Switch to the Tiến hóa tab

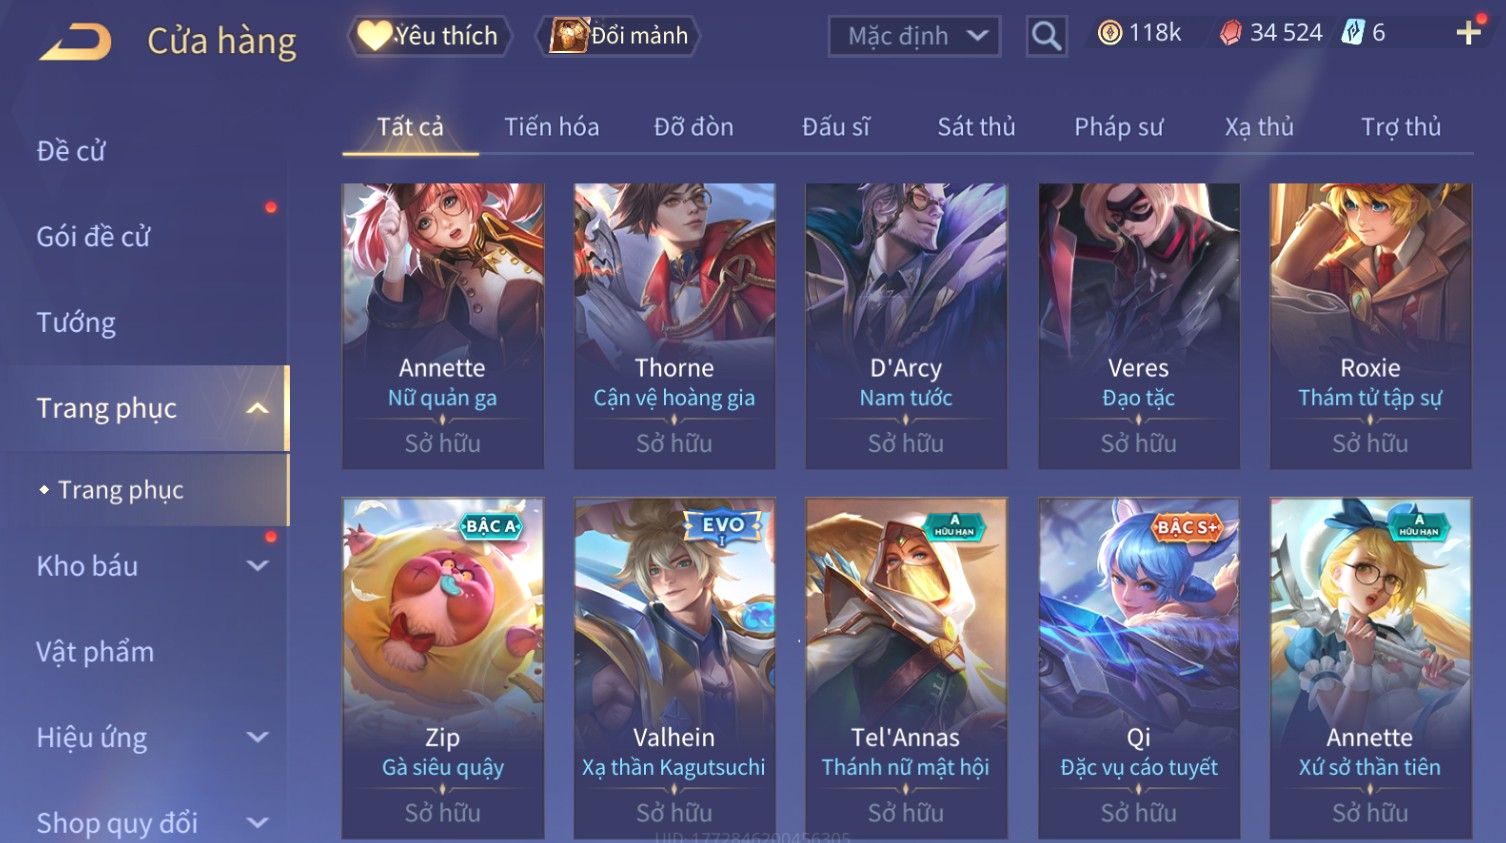click(x=552, y=127)
